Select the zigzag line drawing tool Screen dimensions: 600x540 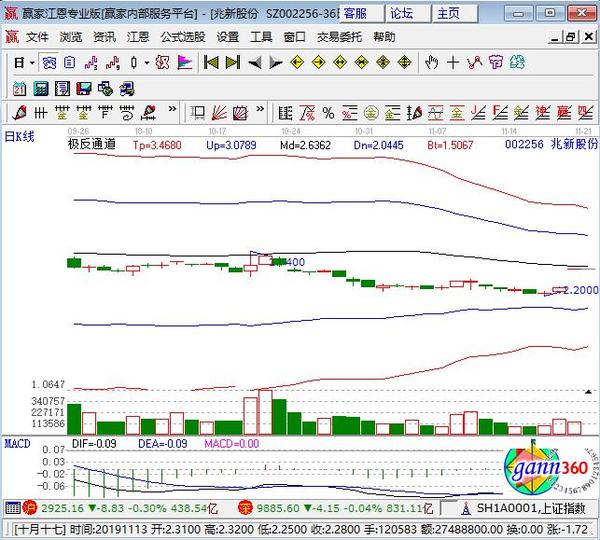tap(474, 62)
